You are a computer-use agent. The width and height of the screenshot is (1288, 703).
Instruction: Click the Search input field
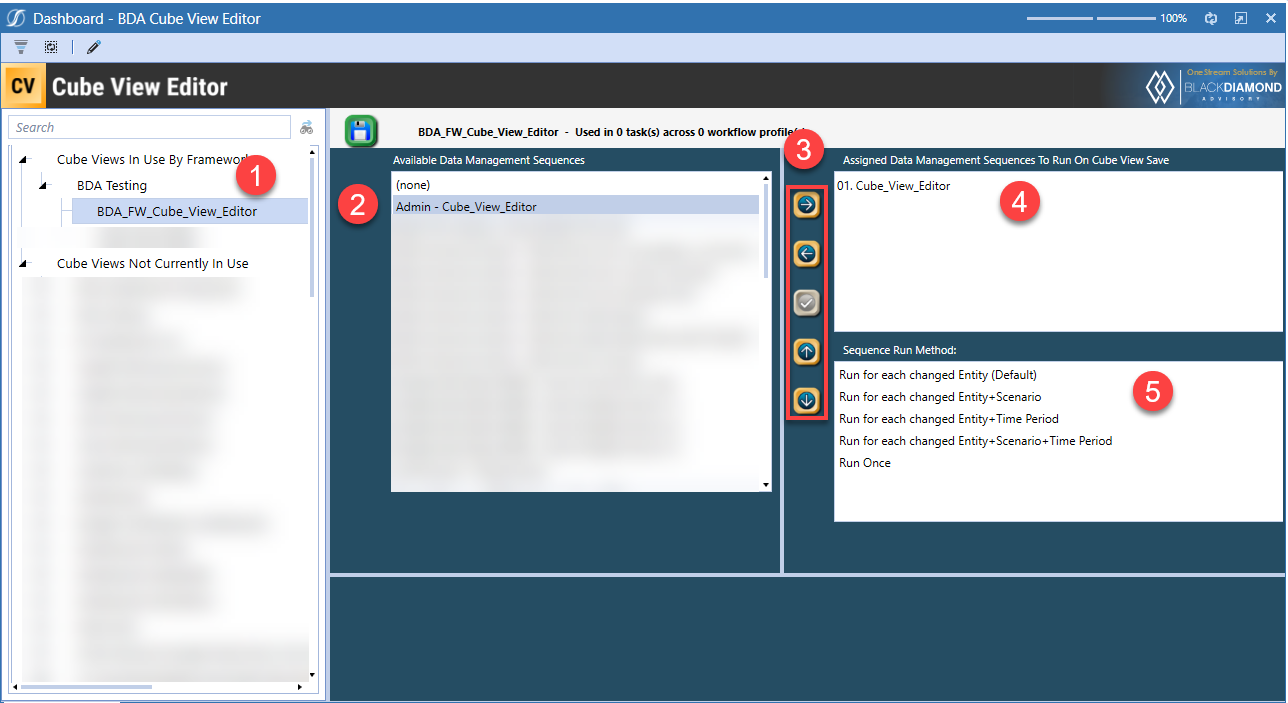point(148,127)
